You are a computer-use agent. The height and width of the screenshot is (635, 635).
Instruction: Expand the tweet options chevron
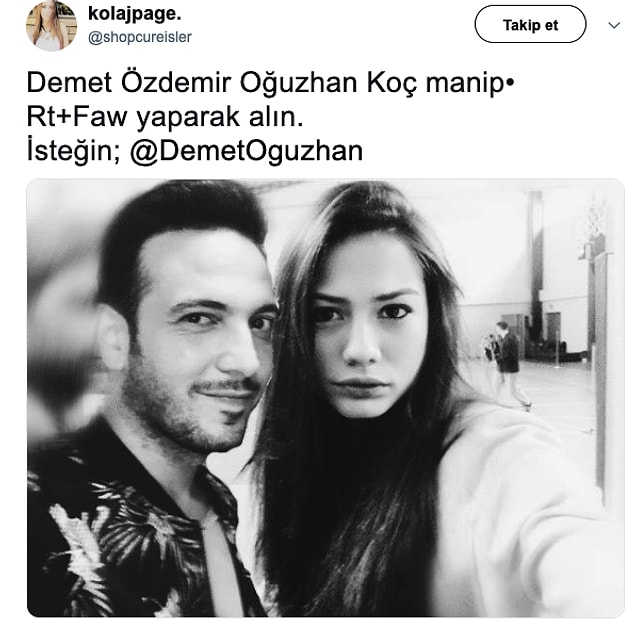point(614,25)
